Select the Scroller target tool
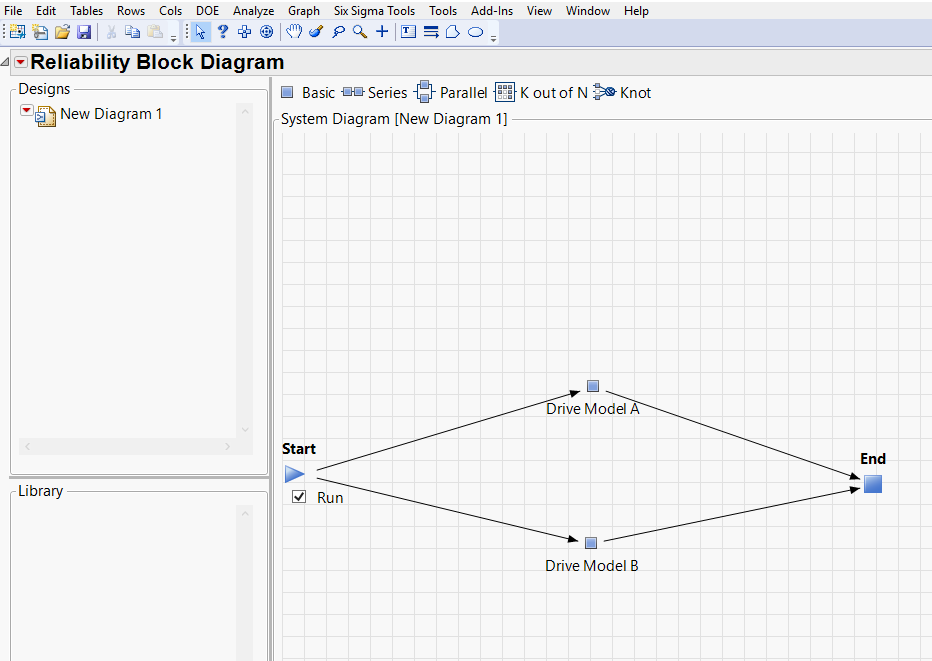Image resolution: width=932 pixels, height=661 pixels. [x=267, y=32]
